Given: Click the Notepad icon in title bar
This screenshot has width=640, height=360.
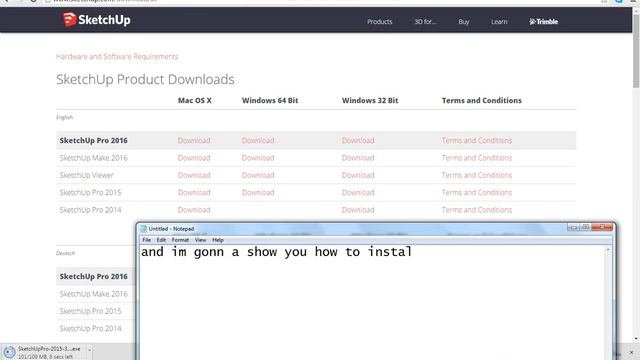Looking at the screenshot, I should pos(144,229).
